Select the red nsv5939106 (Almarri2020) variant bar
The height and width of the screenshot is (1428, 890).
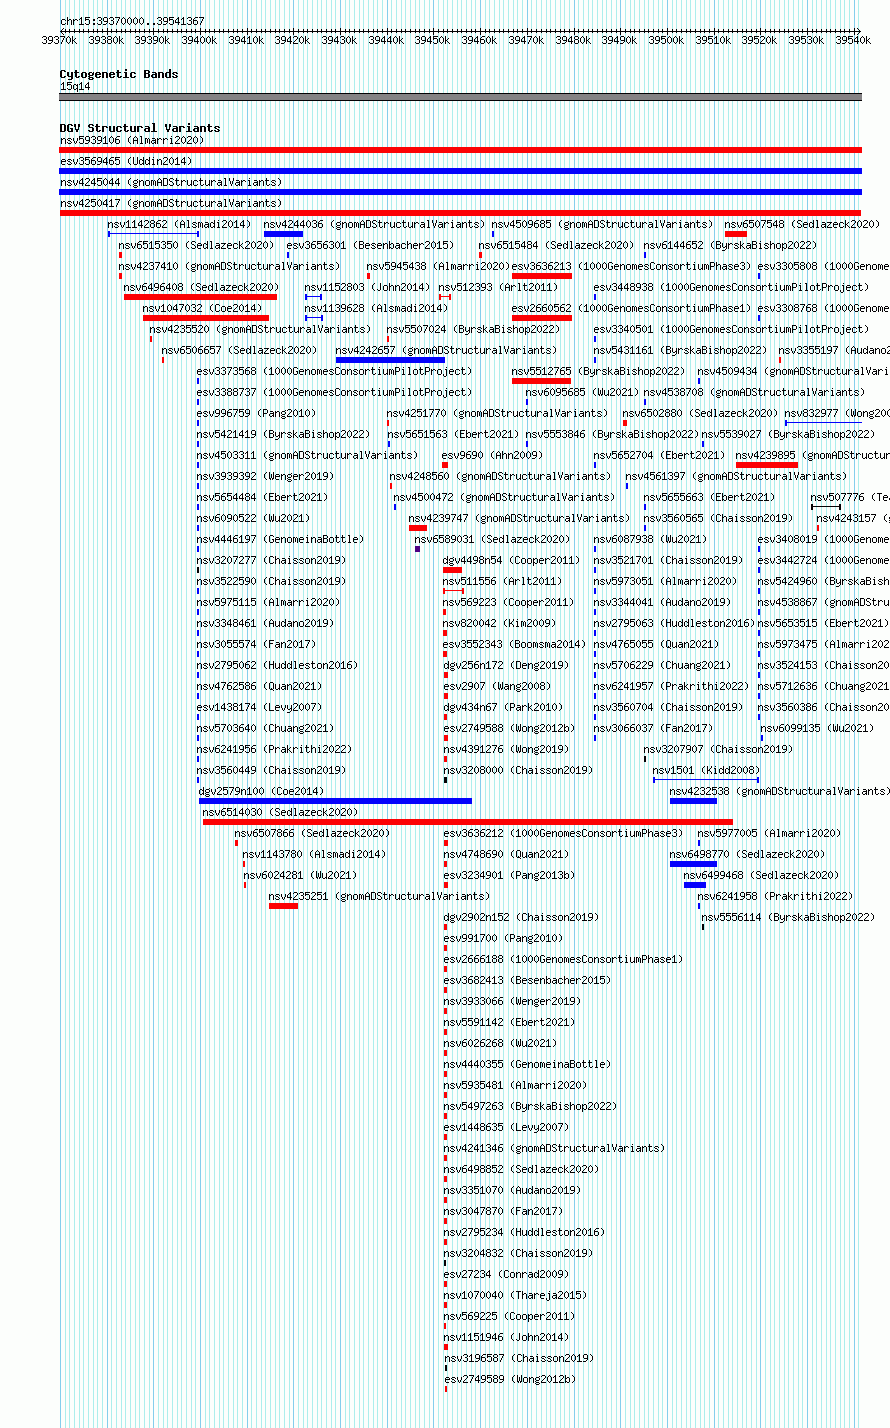point(460,150)
